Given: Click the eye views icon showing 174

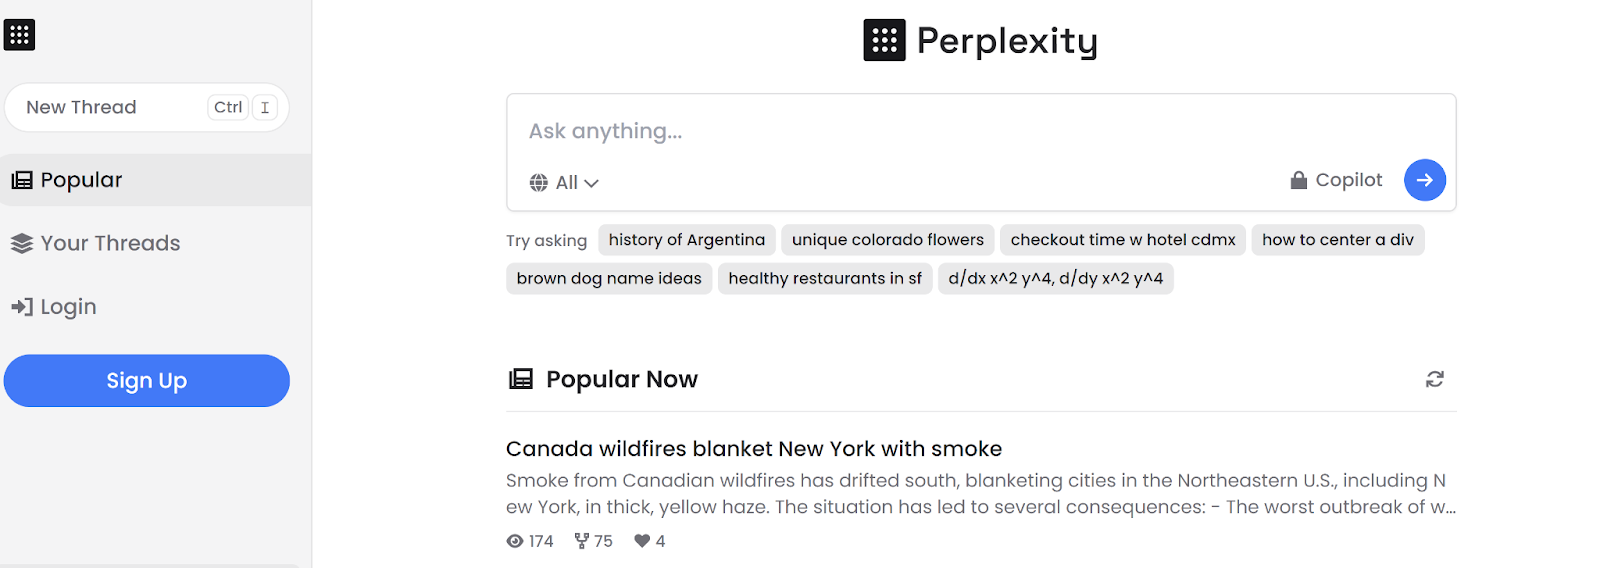Looking at the screenshot, I should pyautogui.click(x=515, y=541).
